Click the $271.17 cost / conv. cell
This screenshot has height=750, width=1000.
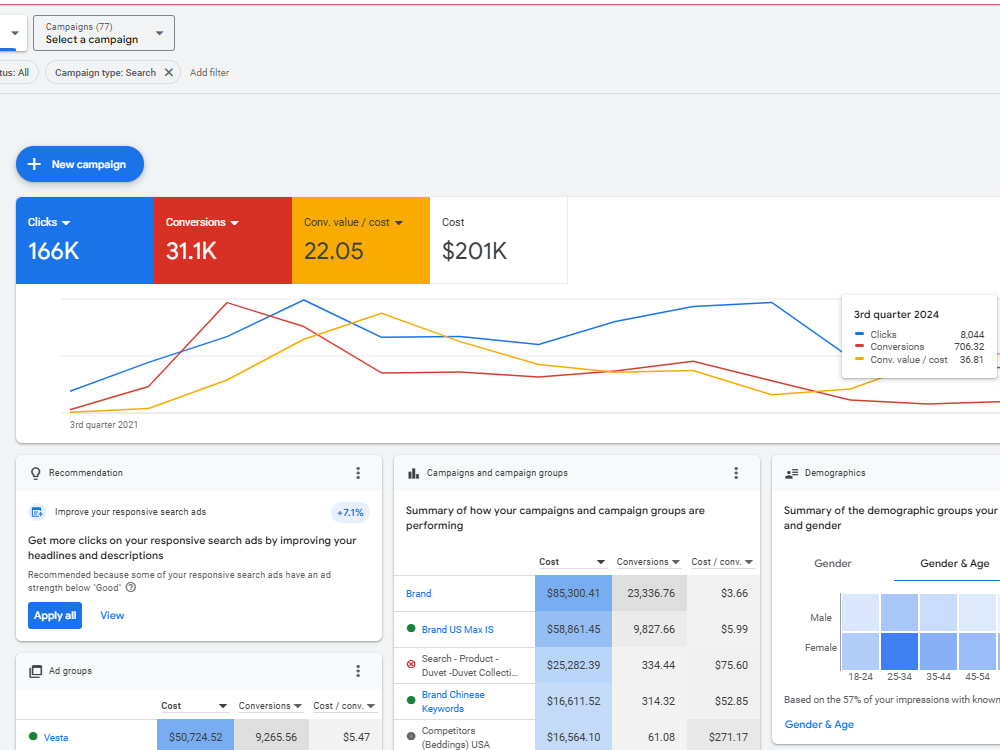point(723,737)
